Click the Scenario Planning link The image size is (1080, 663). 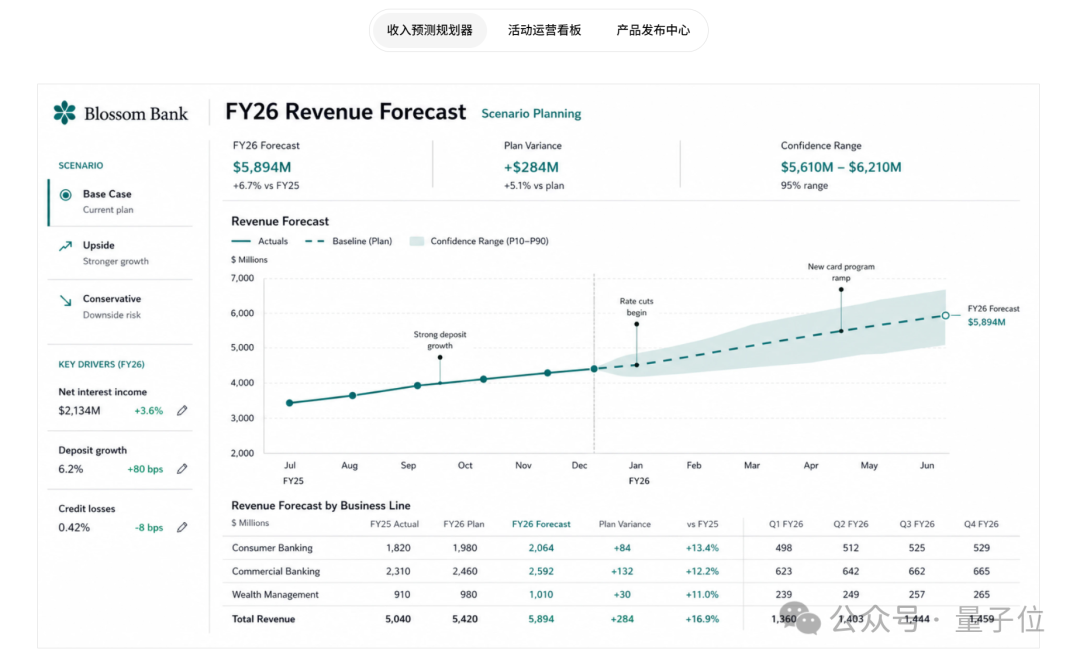pyautogui.click(x=531, y=114)
